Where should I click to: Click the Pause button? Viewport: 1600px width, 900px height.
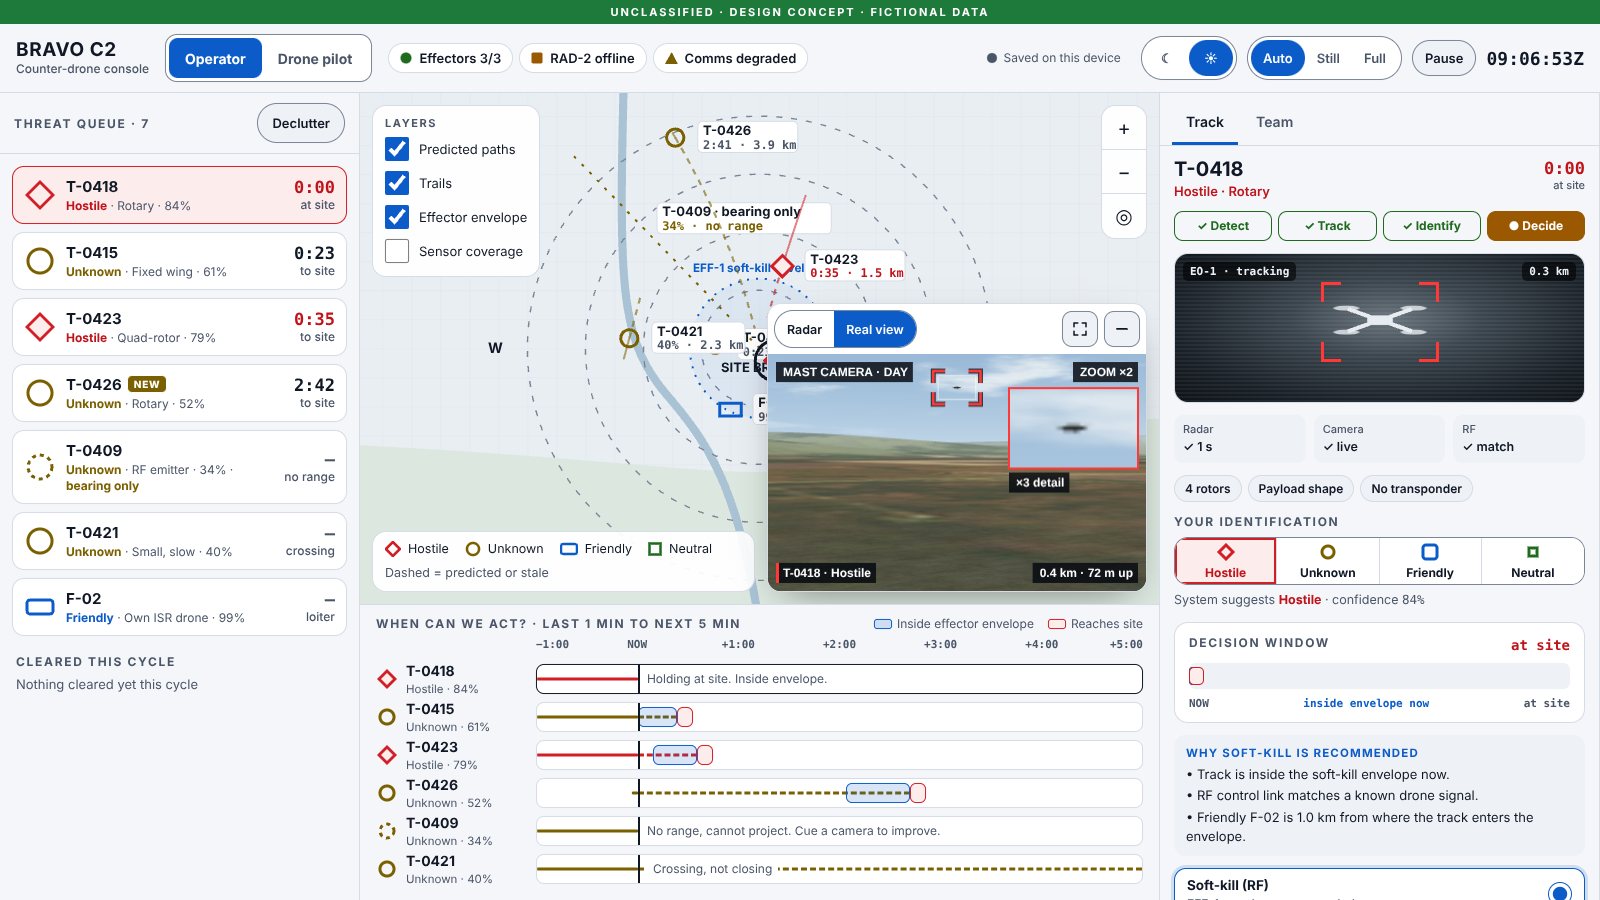pos(1443,58)
